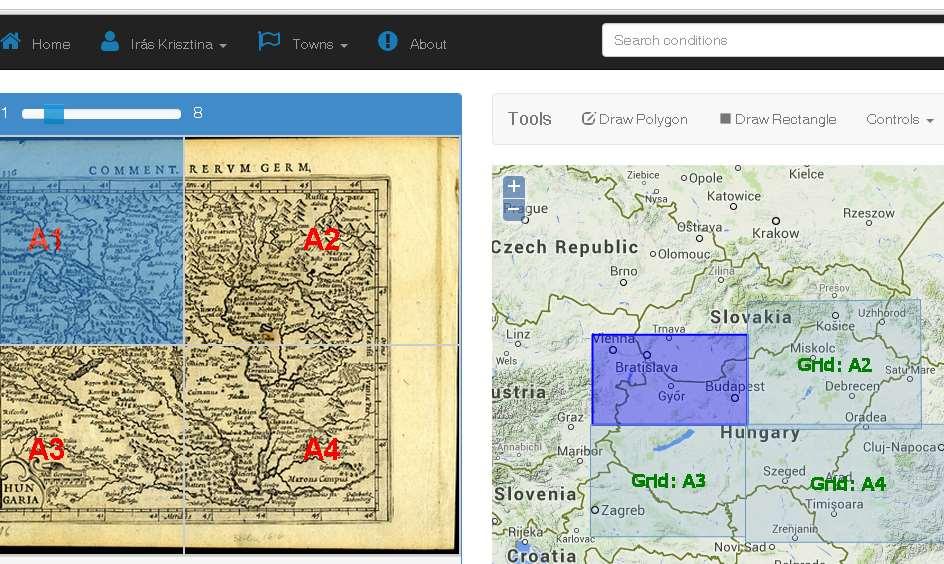Open the Home nav link
The width and height of the screenshot is (944, 564).
coord(51,44)
